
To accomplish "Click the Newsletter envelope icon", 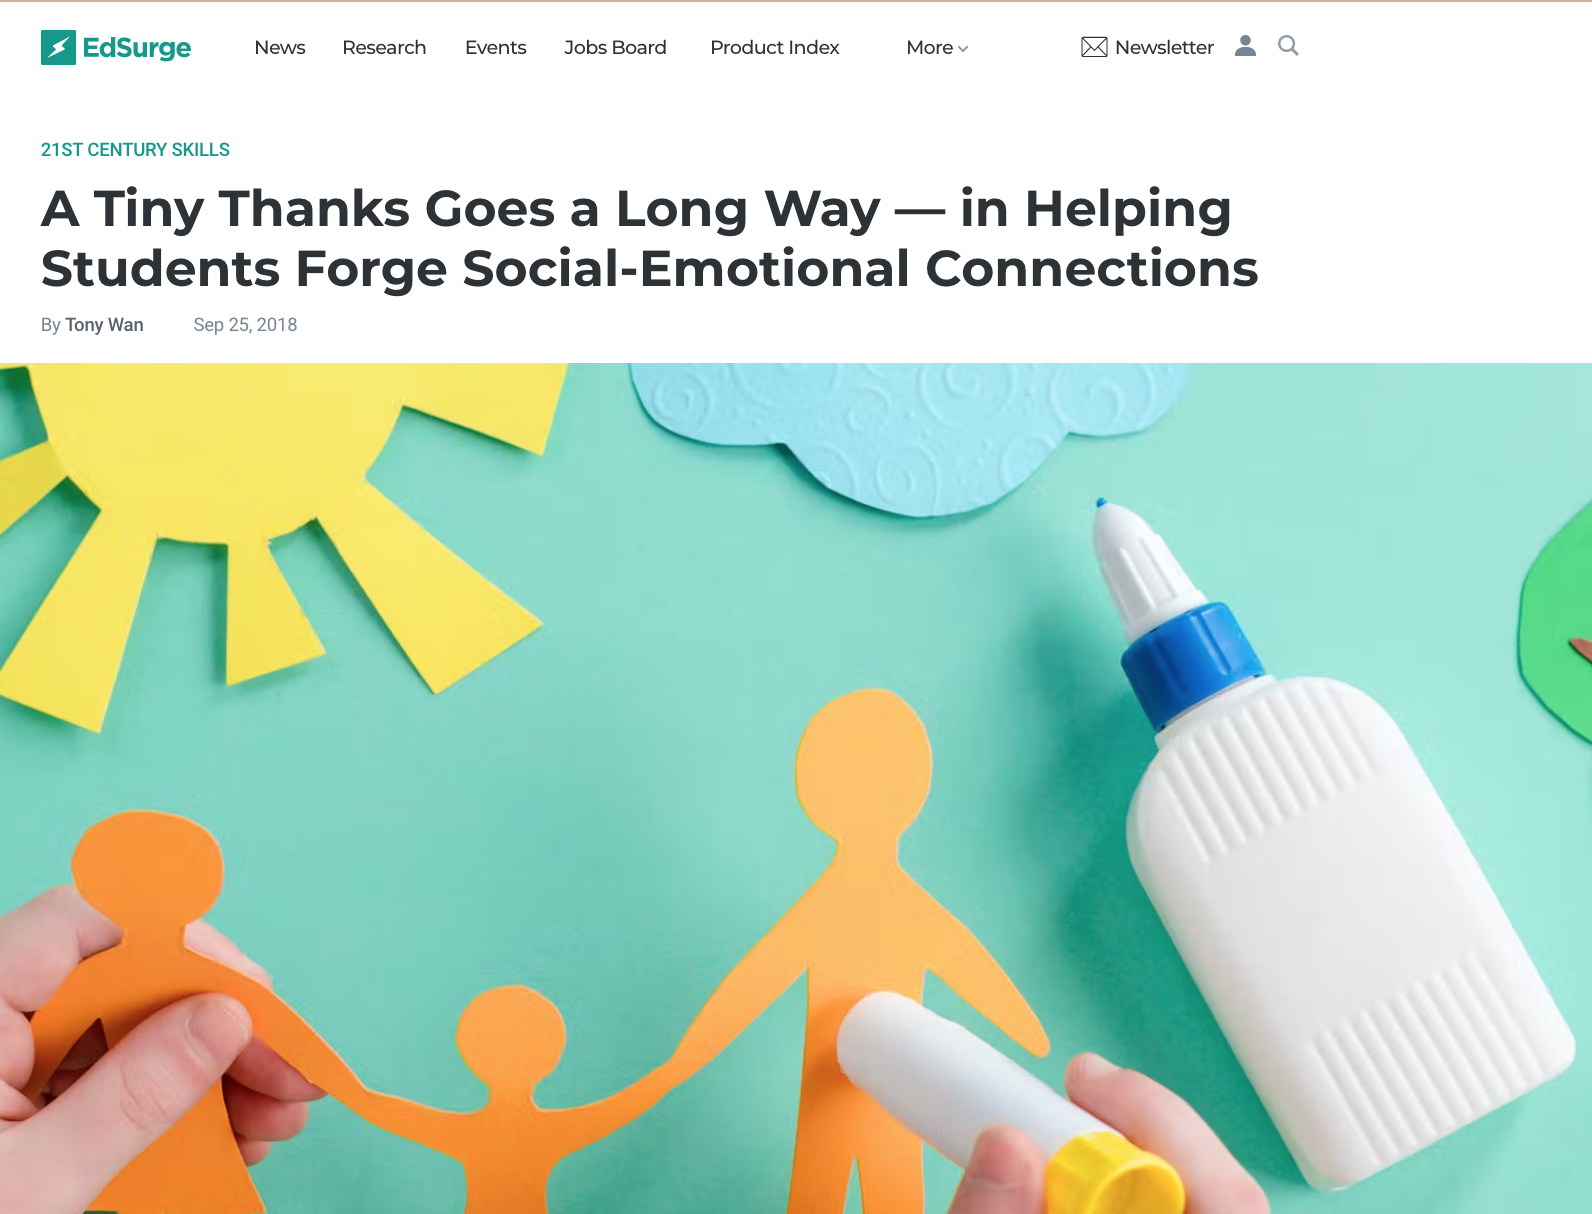I will pyautogui.click(x=1094, y=47).
